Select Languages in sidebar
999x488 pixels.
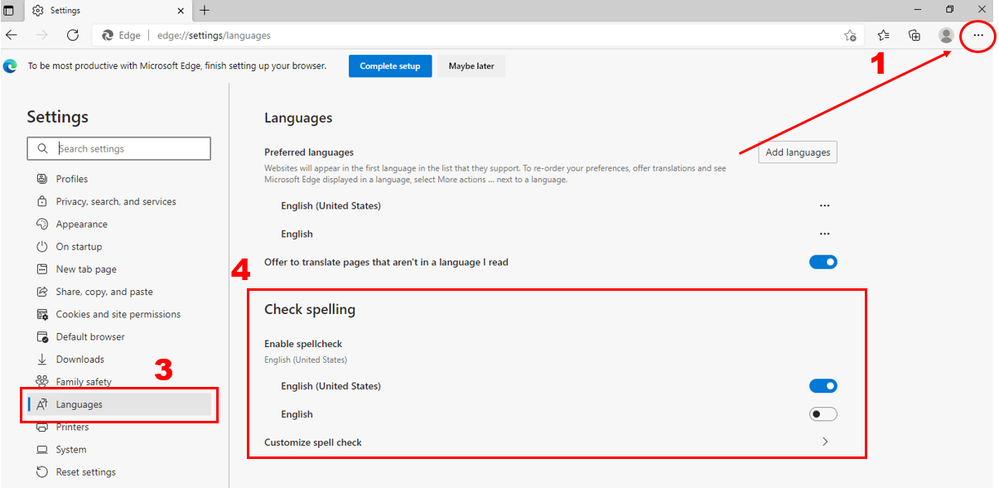pyautogui.click(x=119, y=405)
